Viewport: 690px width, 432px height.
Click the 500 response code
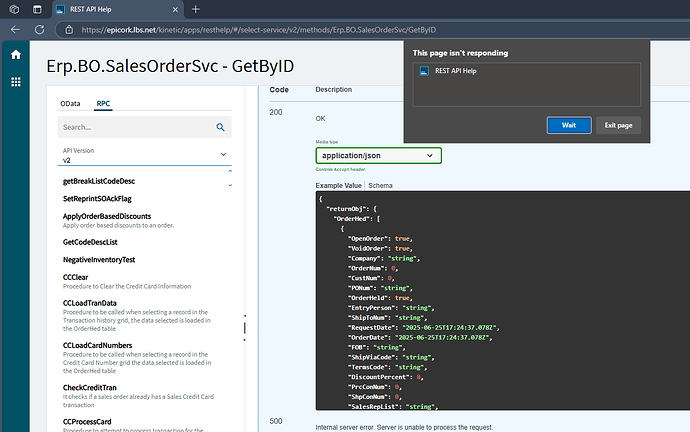click(276, 421)
